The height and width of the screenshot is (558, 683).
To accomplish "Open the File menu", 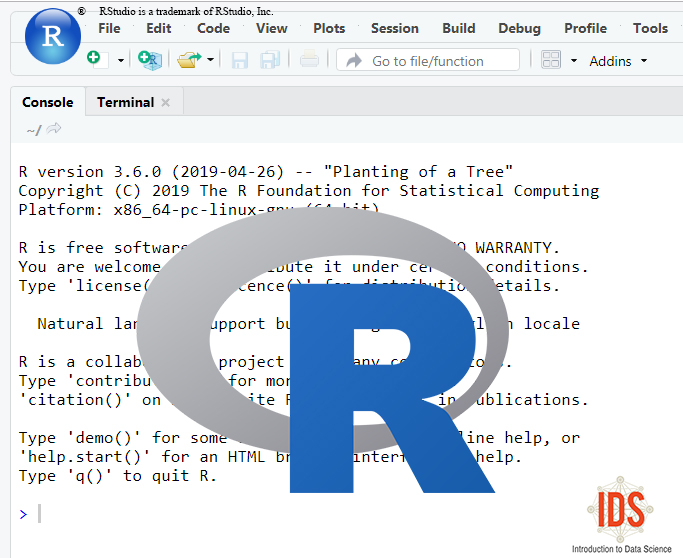I will pos(109,28).
